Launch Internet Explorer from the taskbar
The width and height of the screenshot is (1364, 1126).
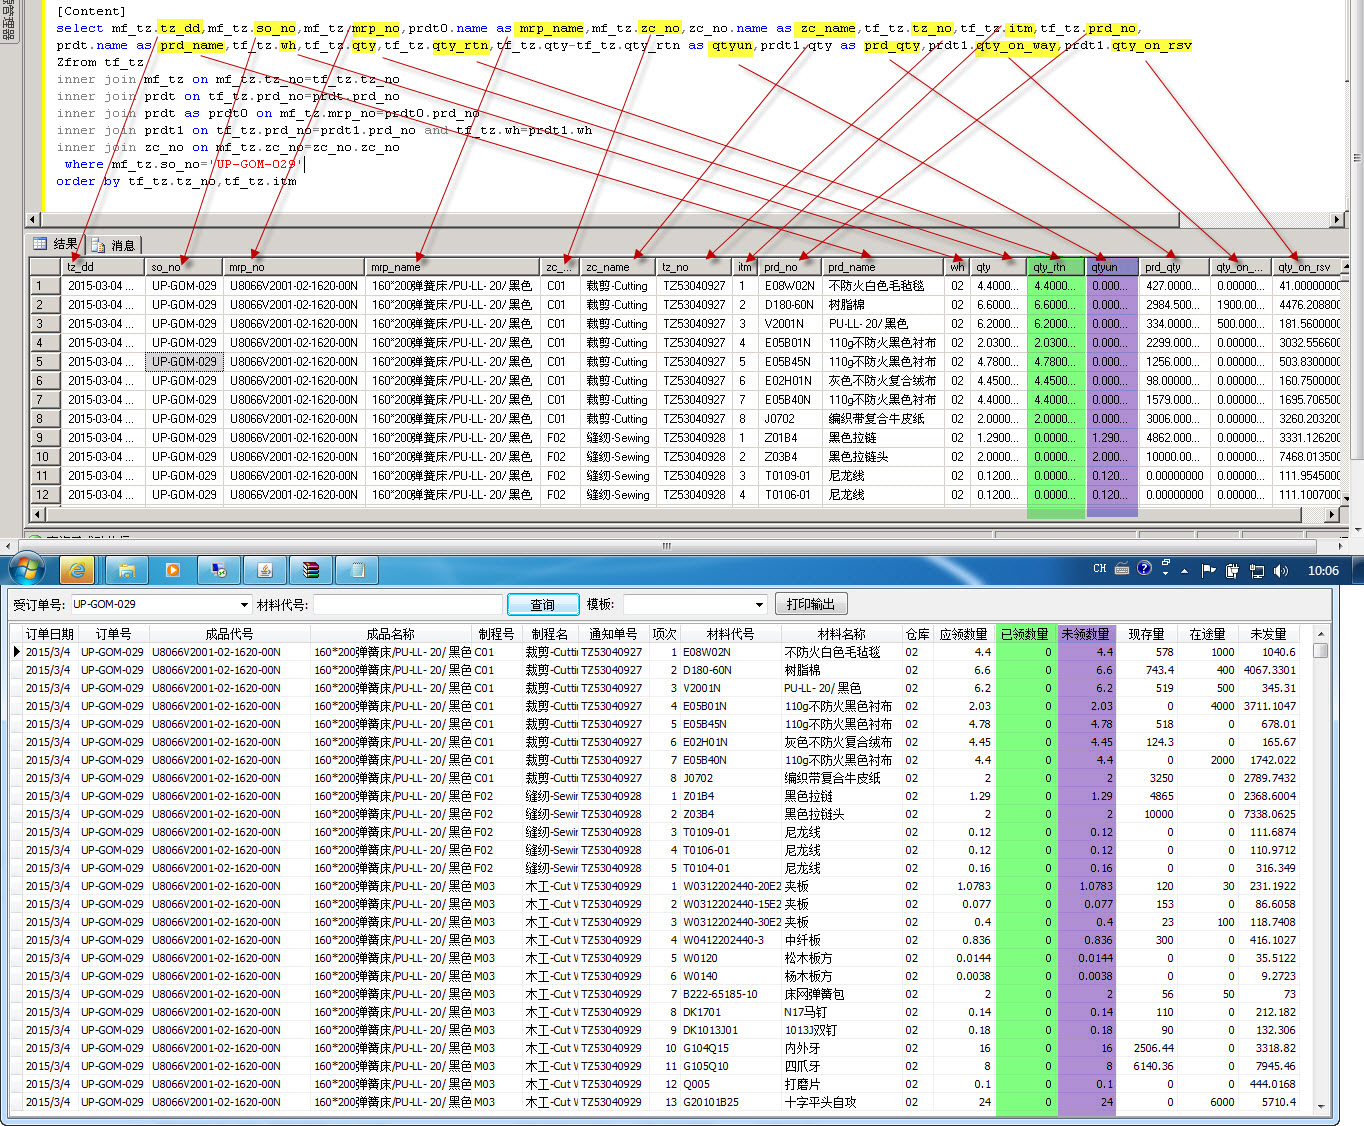point(77,570)
